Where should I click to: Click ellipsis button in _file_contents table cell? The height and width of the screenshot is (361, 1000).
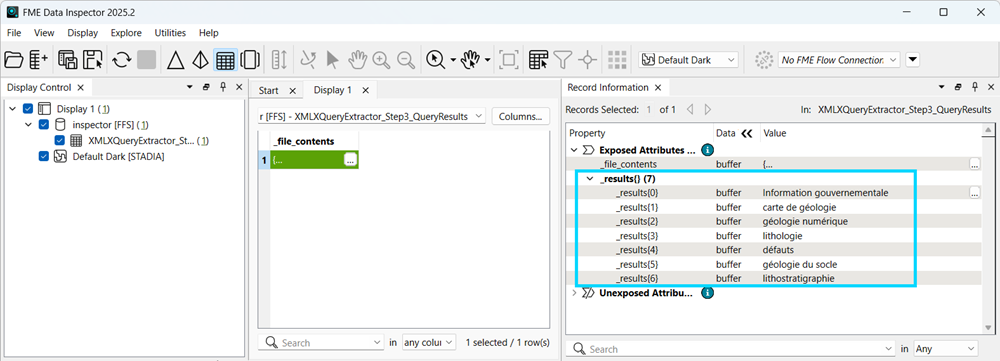coord(350,160)
